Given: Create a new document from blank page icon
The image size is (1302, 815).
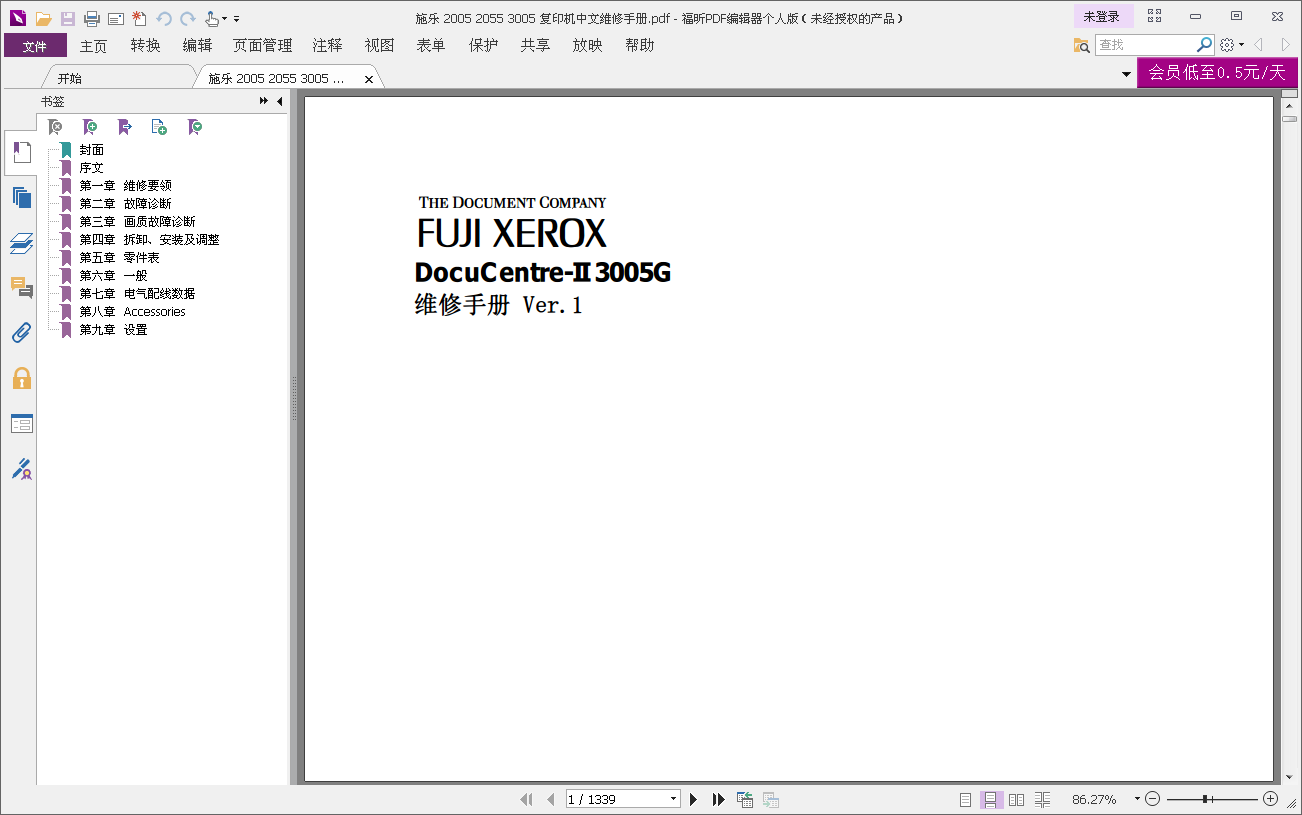Looking at the screenshot, I should [139, 18].
